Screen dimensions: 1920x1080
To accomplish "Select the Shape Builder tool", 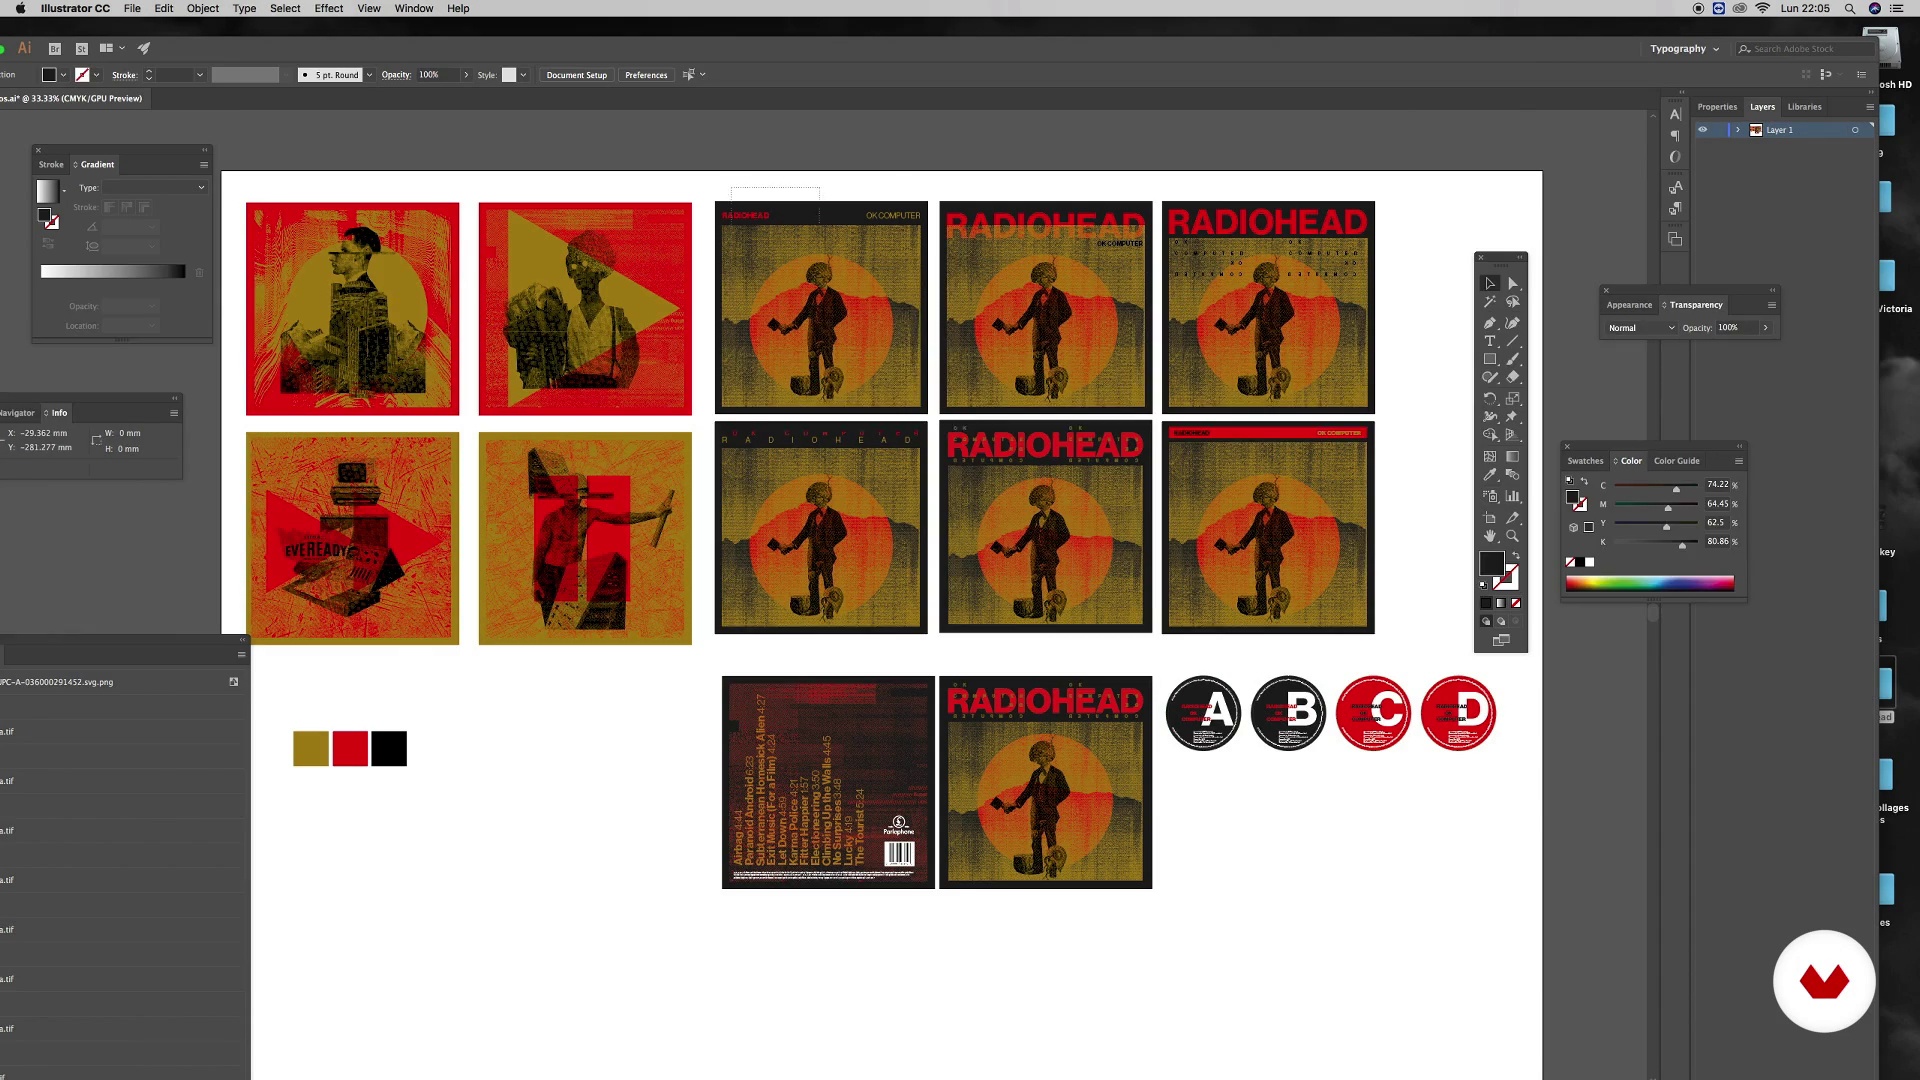I will [1489, 435].
